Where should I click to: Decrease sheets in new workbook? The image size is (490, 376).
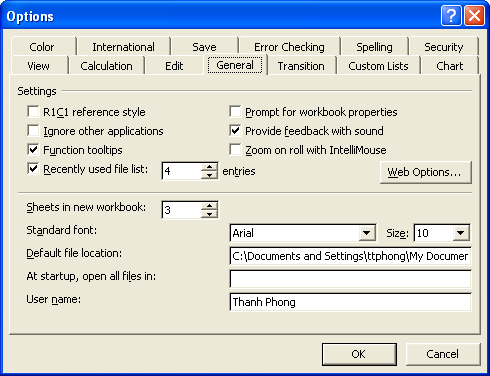pyautogui.click(x=209, y=214)
